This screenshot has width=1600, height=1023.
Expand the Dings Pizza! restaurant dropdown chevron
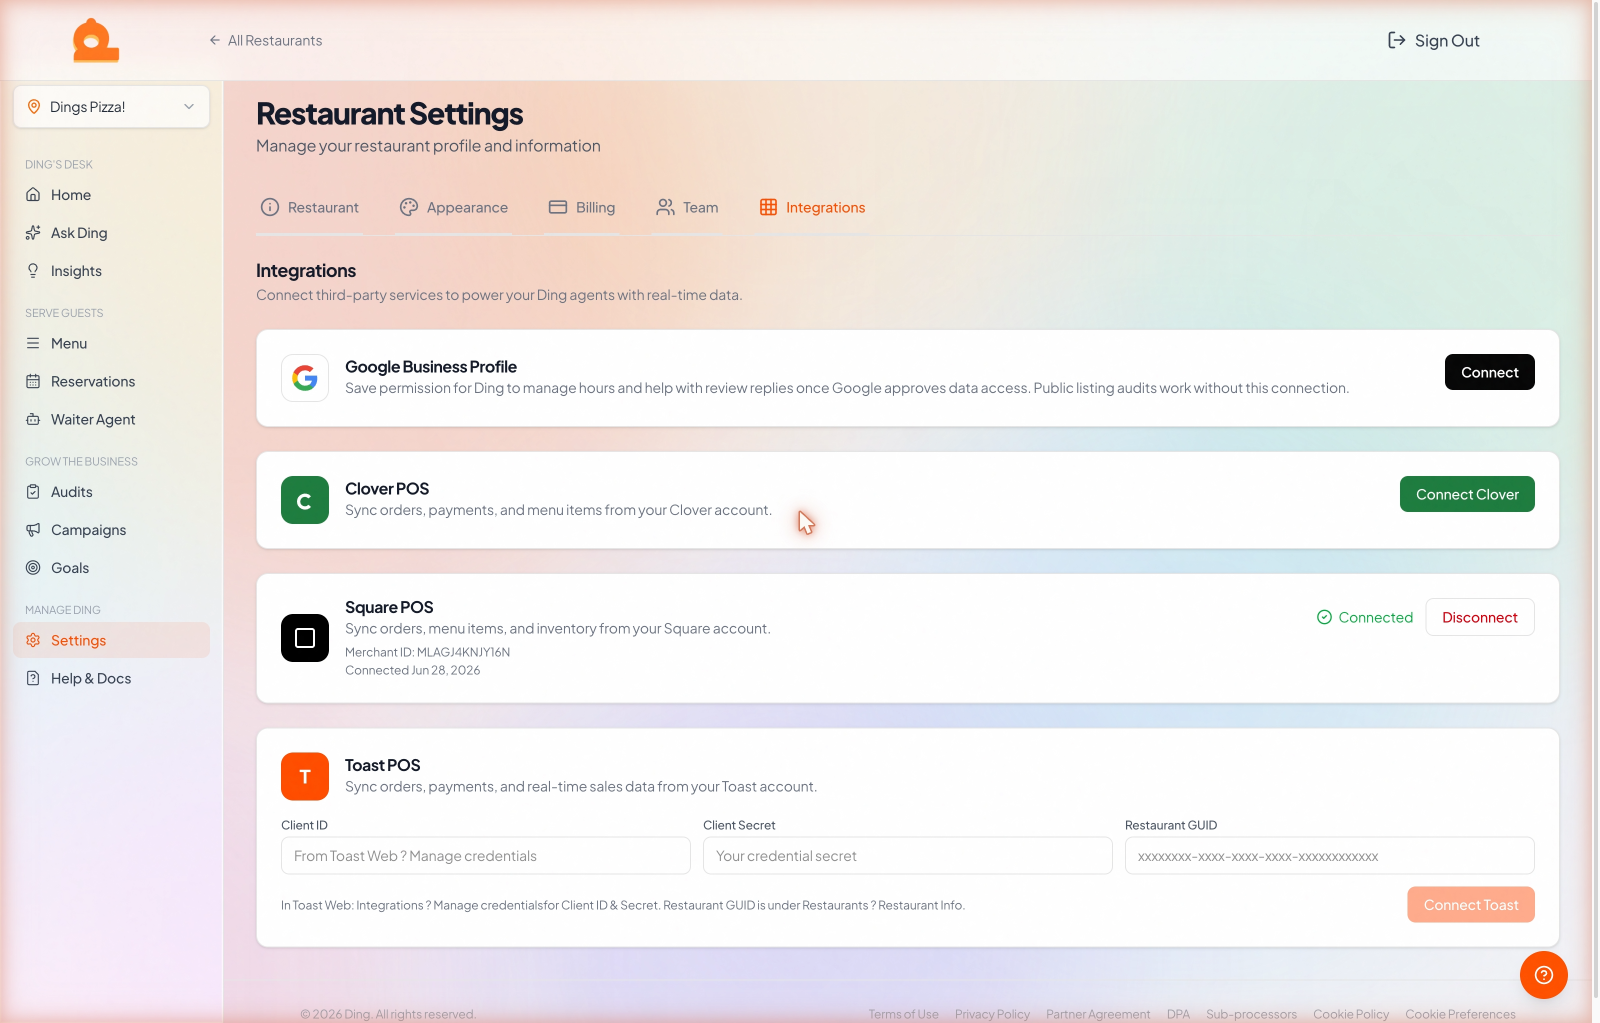point(189,107)
